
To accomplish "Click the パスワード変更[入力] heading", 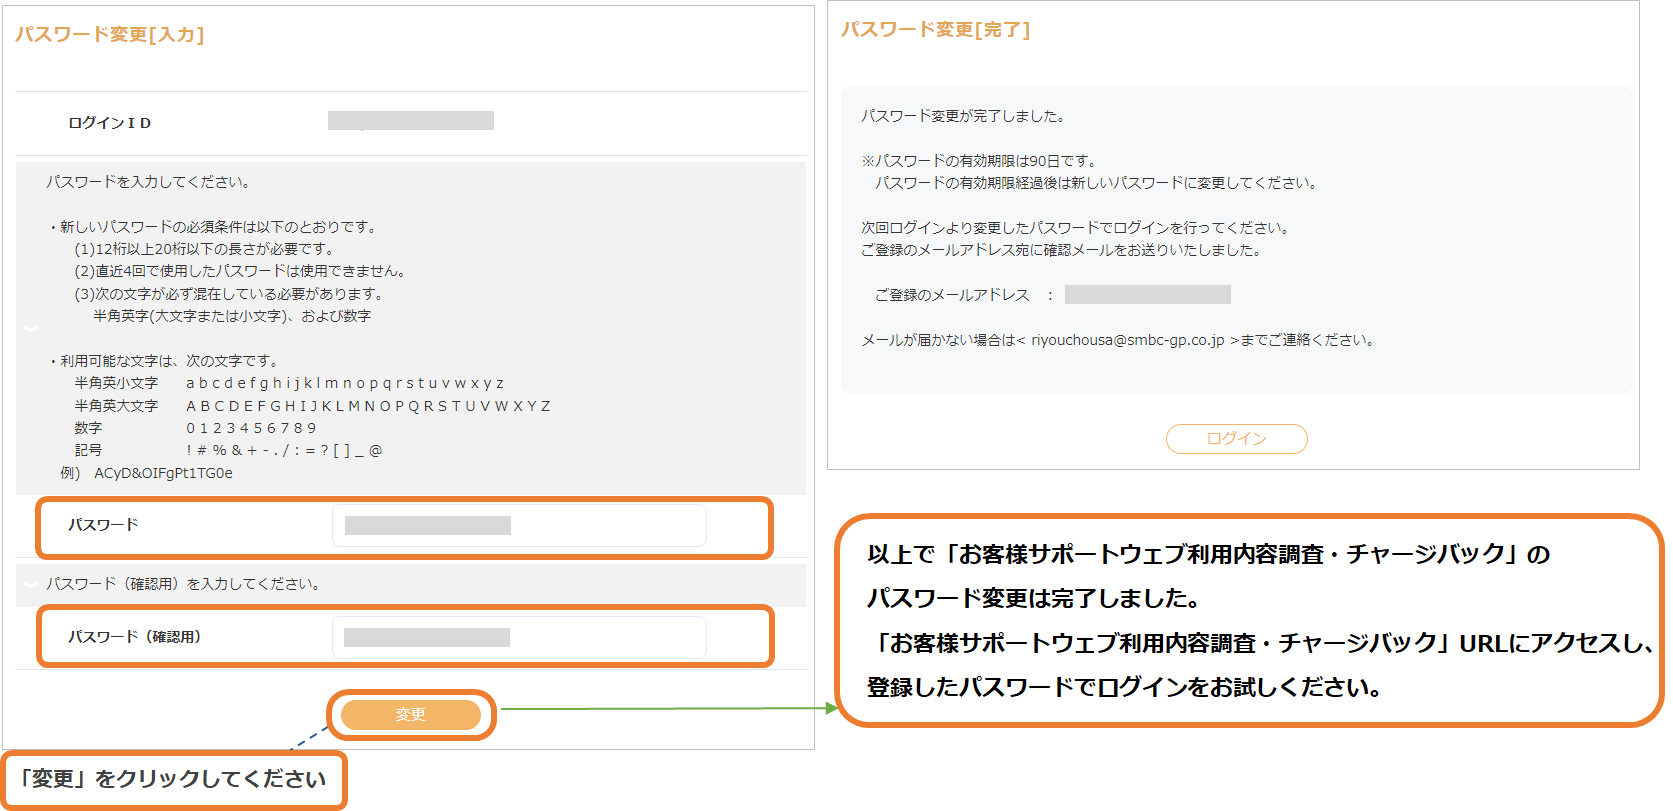I will click(110, 35).
